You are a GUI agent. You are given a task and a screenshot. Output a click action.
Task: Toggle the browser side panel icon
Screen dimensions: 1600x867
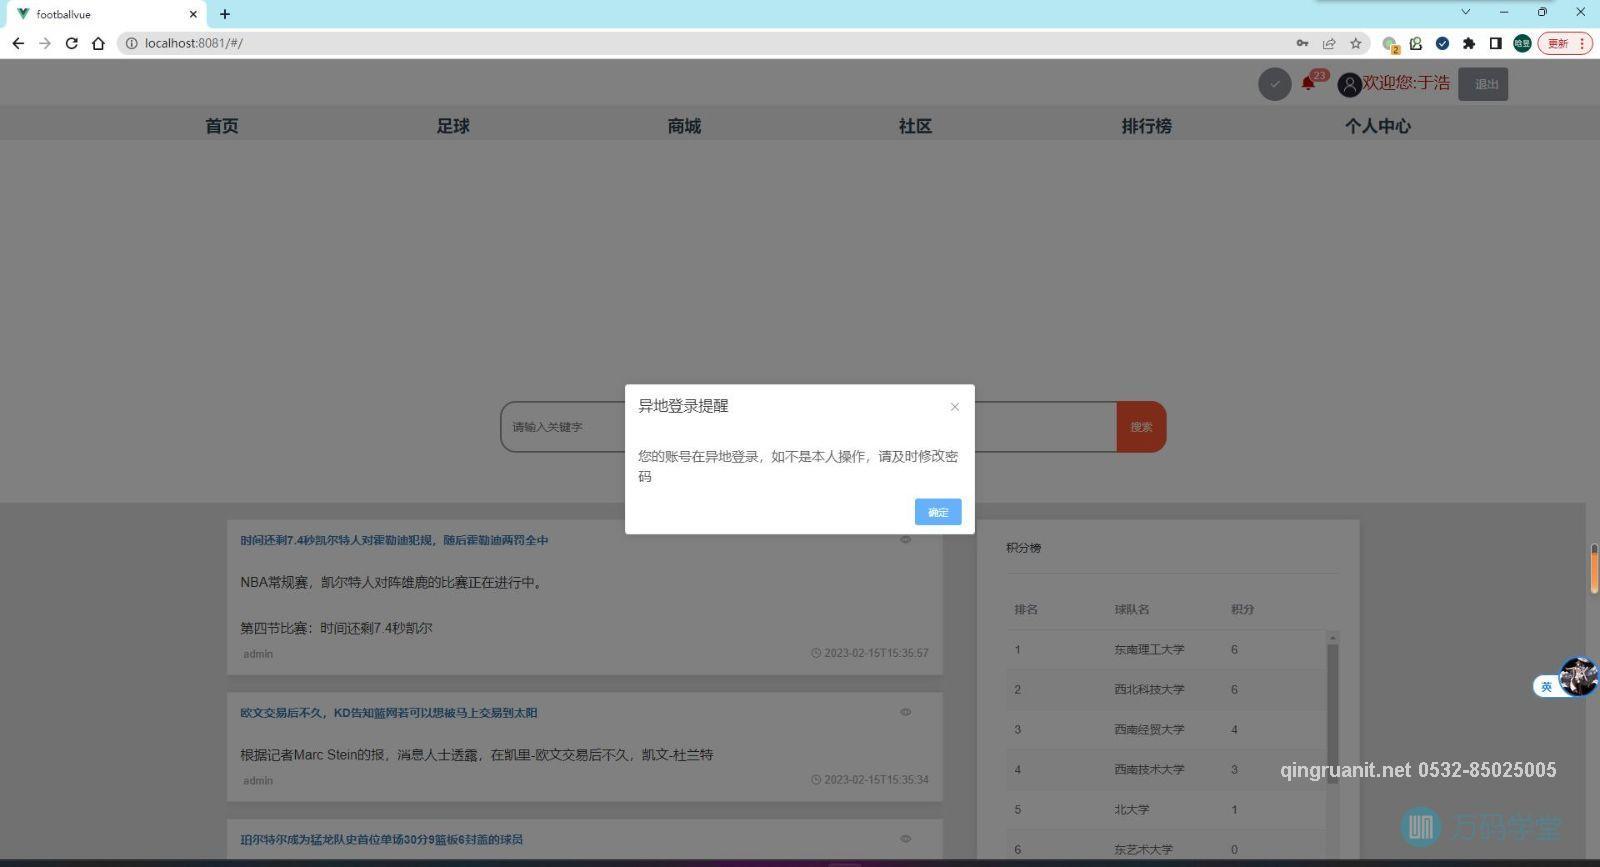pos(1496,43)
